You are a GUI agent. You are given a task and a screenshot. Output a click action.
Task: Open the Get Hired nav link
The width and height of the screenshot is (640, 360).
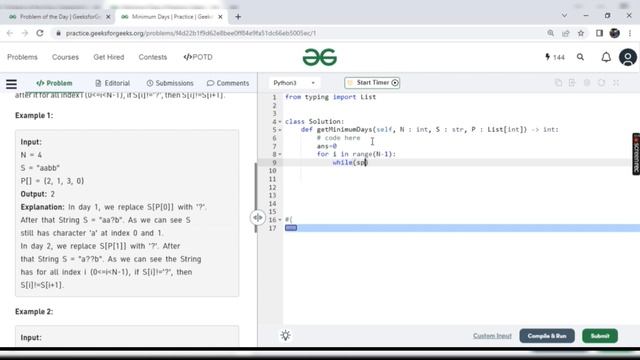pyautogui.click(x=109, y=57)
